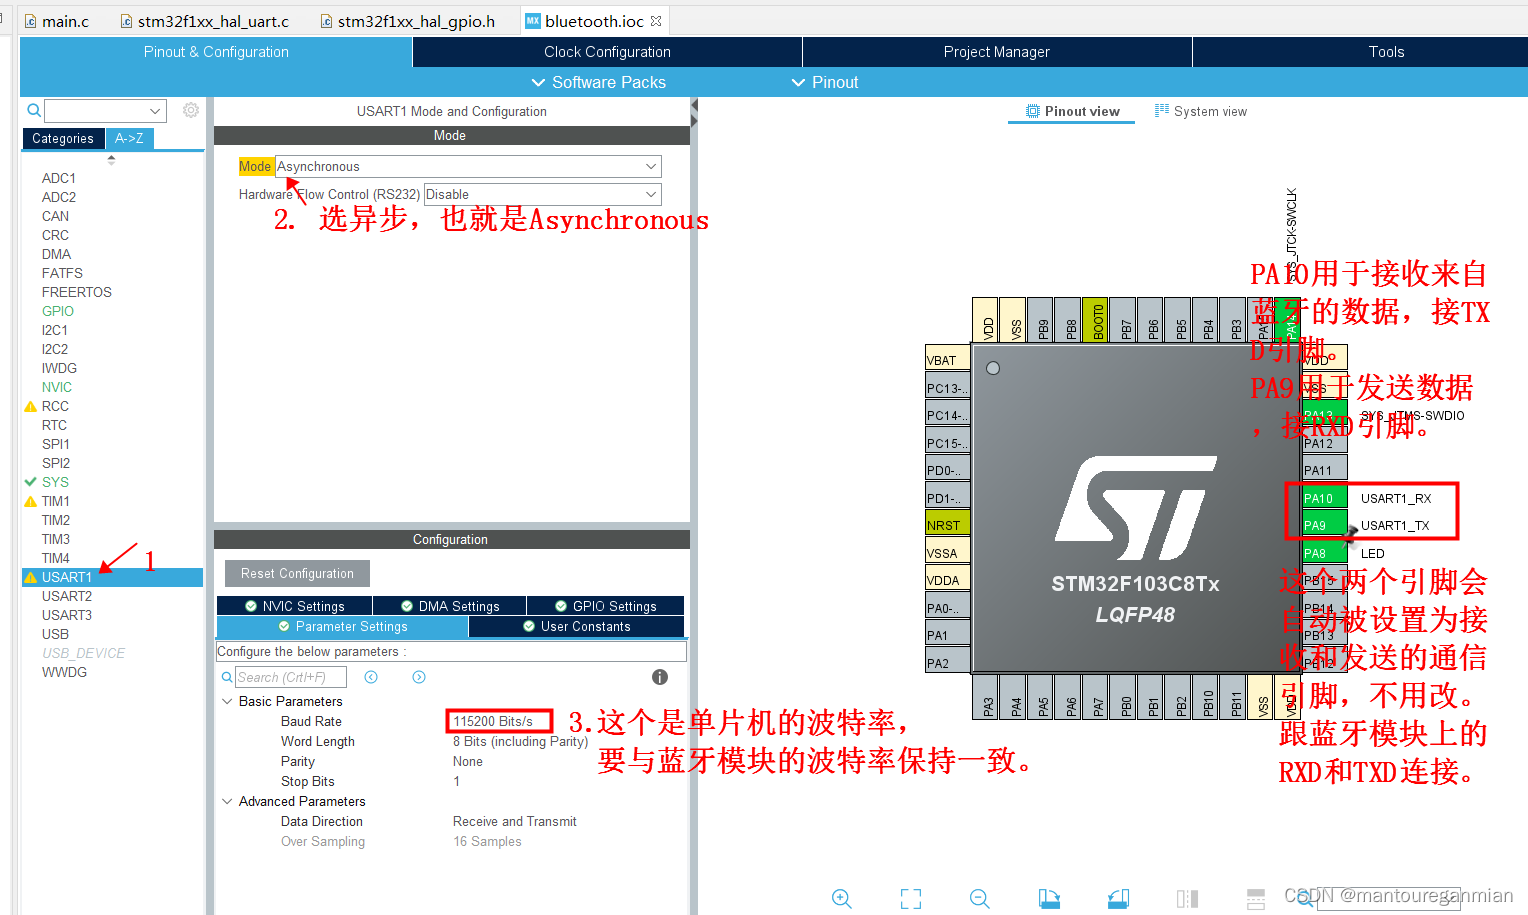This screenshot has height=915, width=1528.
Task: Switch categories to A->Z listing
Action: 129,139
